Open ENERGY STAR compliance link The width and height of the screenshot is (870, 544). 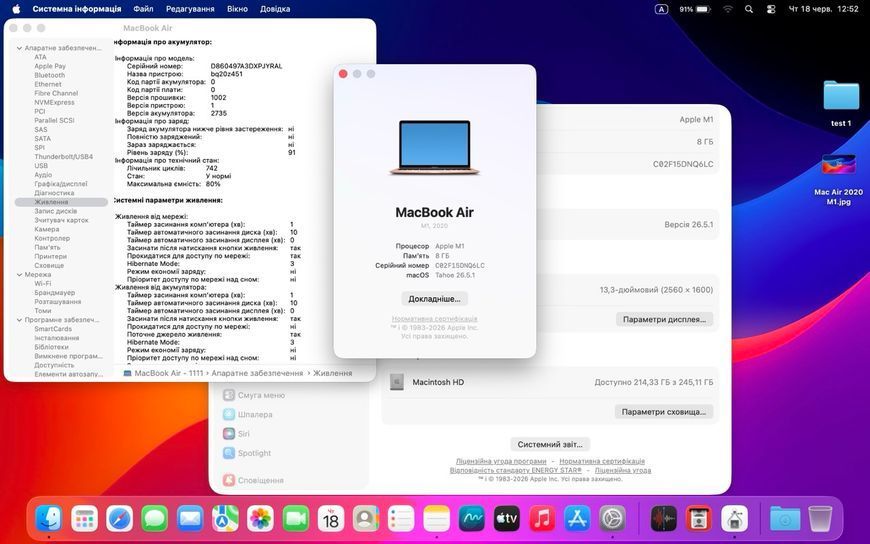(515, 470)
